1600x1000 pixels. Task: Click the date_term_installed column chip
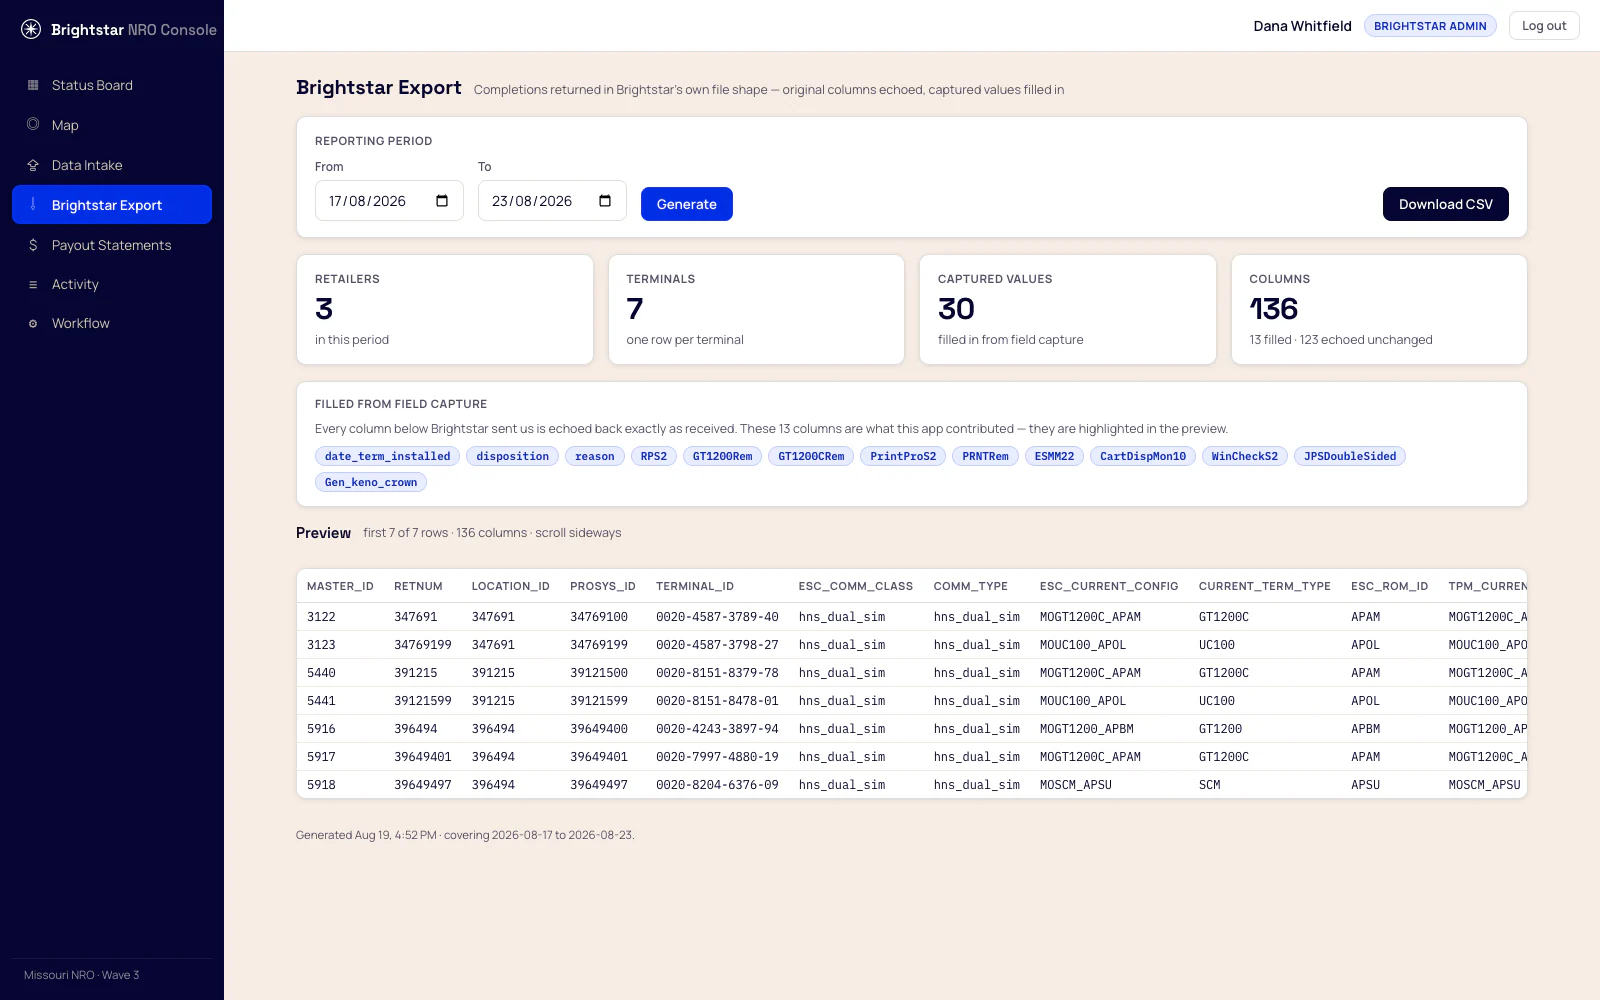click(x=388, y=456)
